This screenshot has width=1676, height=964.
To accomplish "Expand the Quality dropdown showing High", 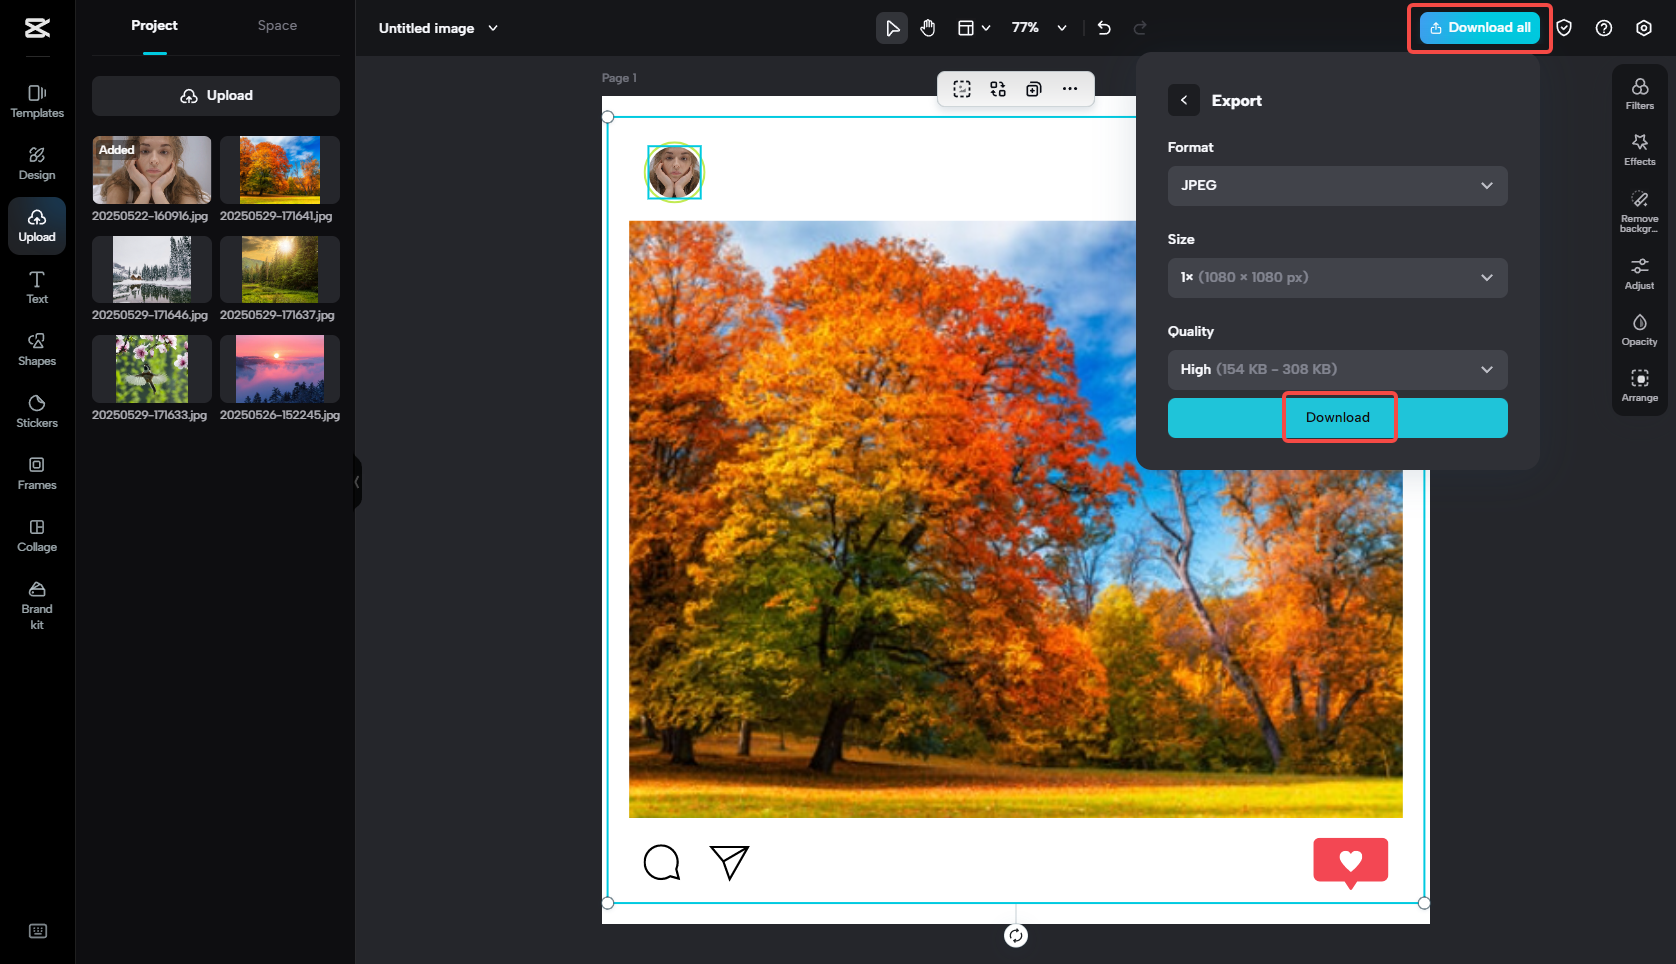I will [x=1337, y=369].
